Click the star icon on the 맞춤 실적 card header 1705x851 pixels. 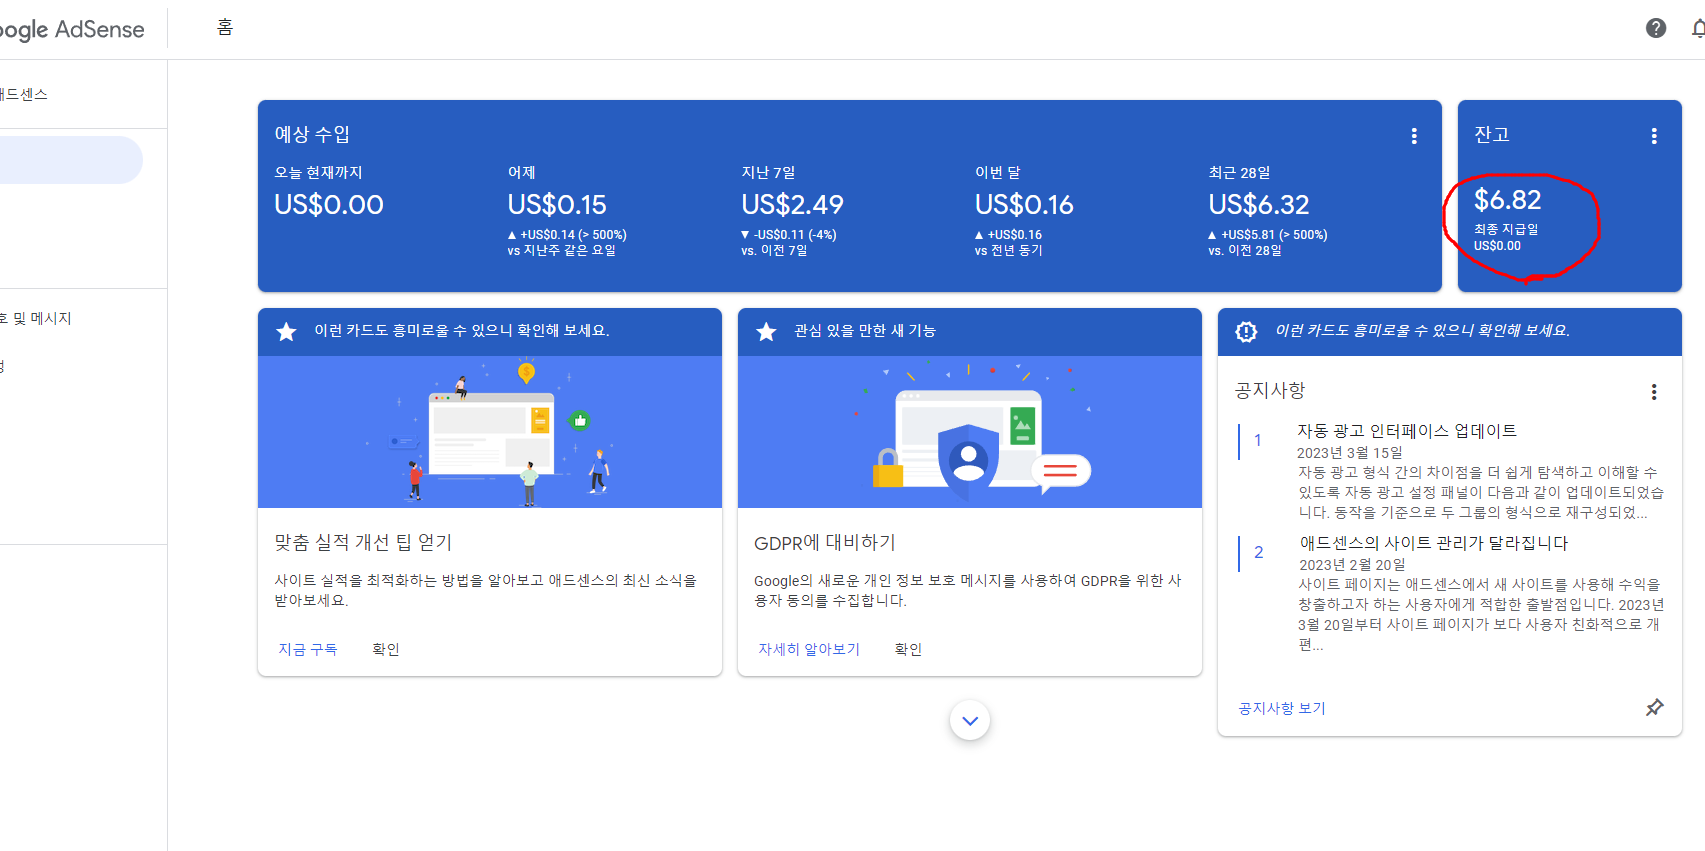click(286, 331)
